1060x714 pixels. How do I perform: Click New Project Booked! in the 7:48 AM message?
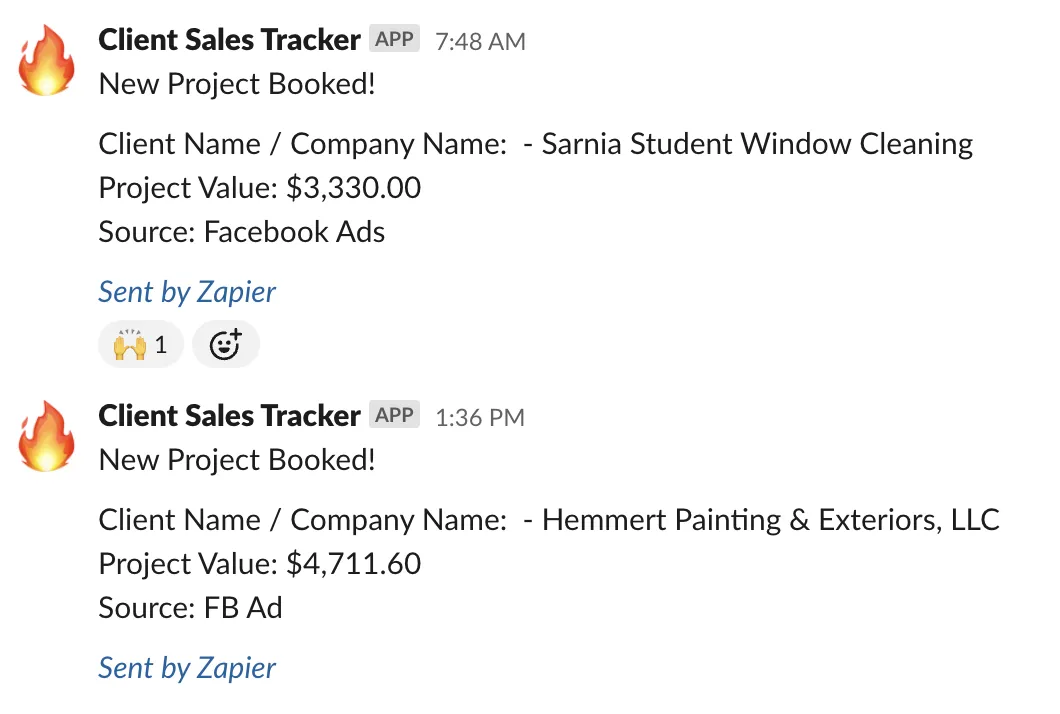237,85
